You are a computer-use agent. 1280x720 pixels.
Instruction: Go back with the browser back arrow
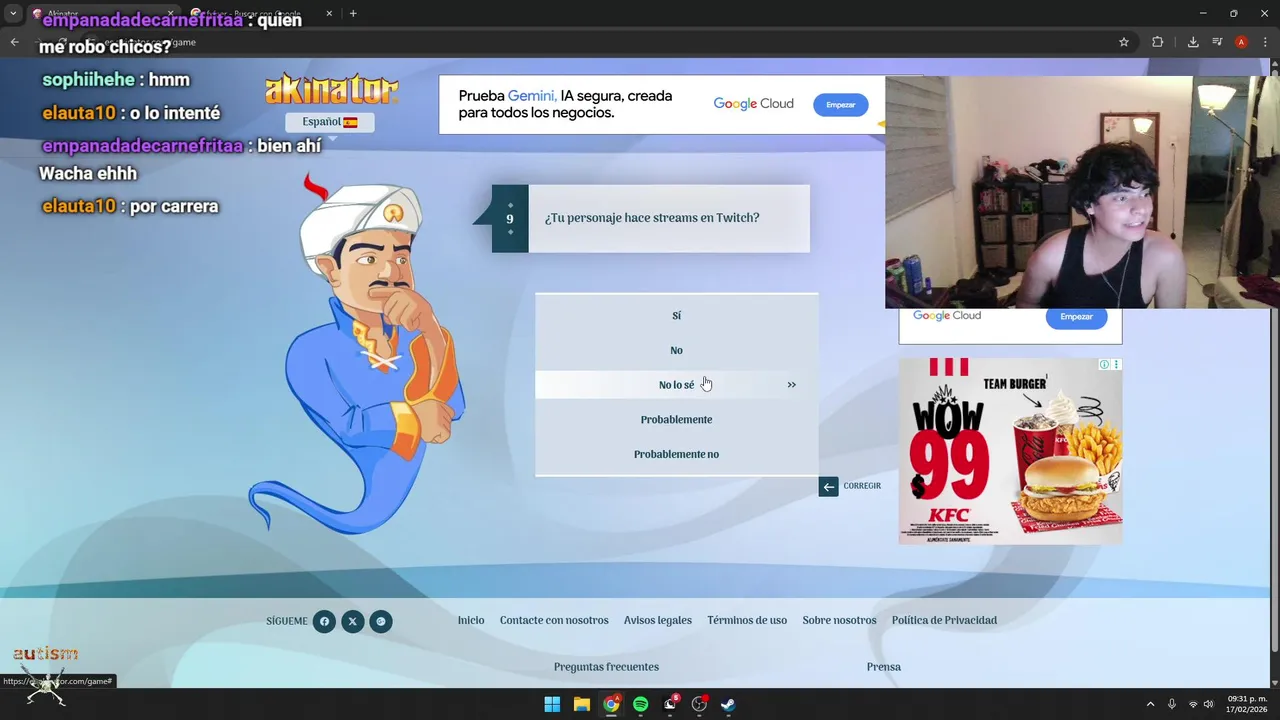tap(14, 42)
